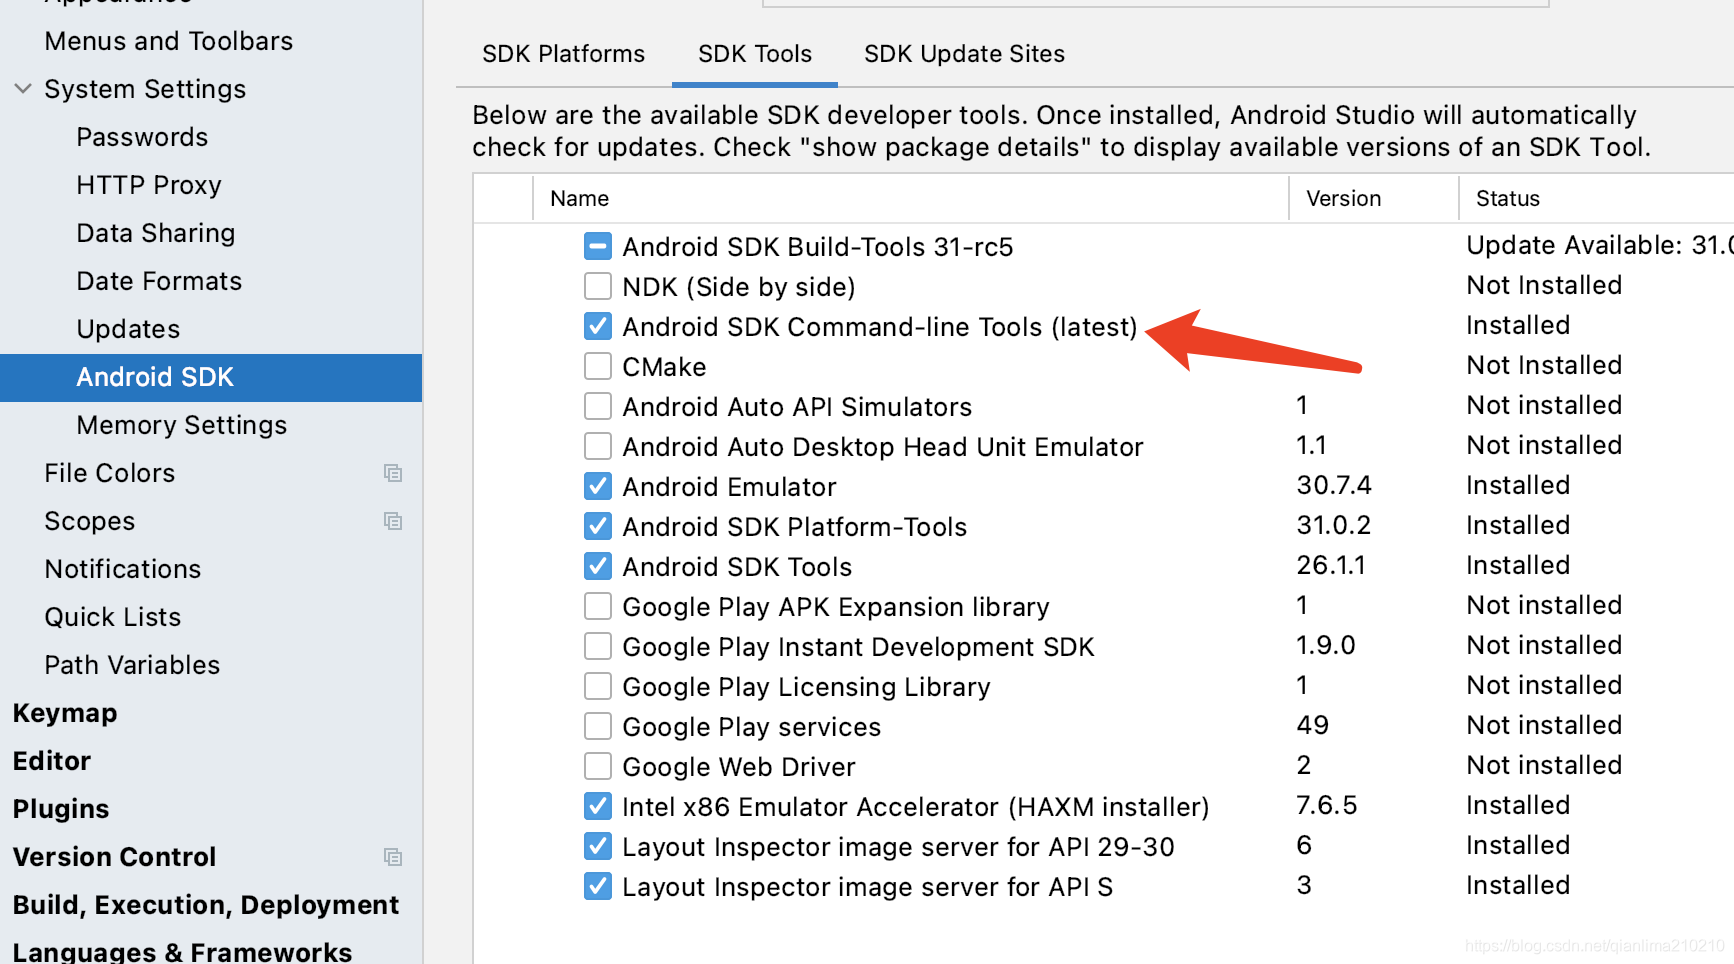Viewport: 1734px width, 964px height.
Task: Uncheck the Android SDK Tools checkbox
Action: coord(598,566)
